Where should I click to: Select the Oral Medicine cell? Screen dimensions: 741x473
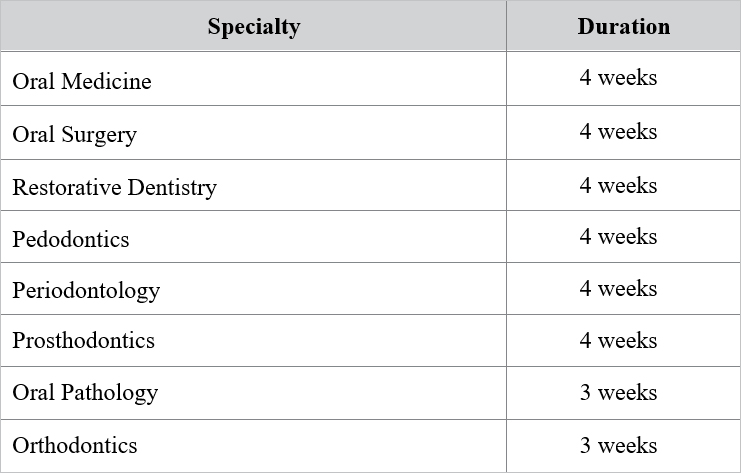(x=253, y=78)
